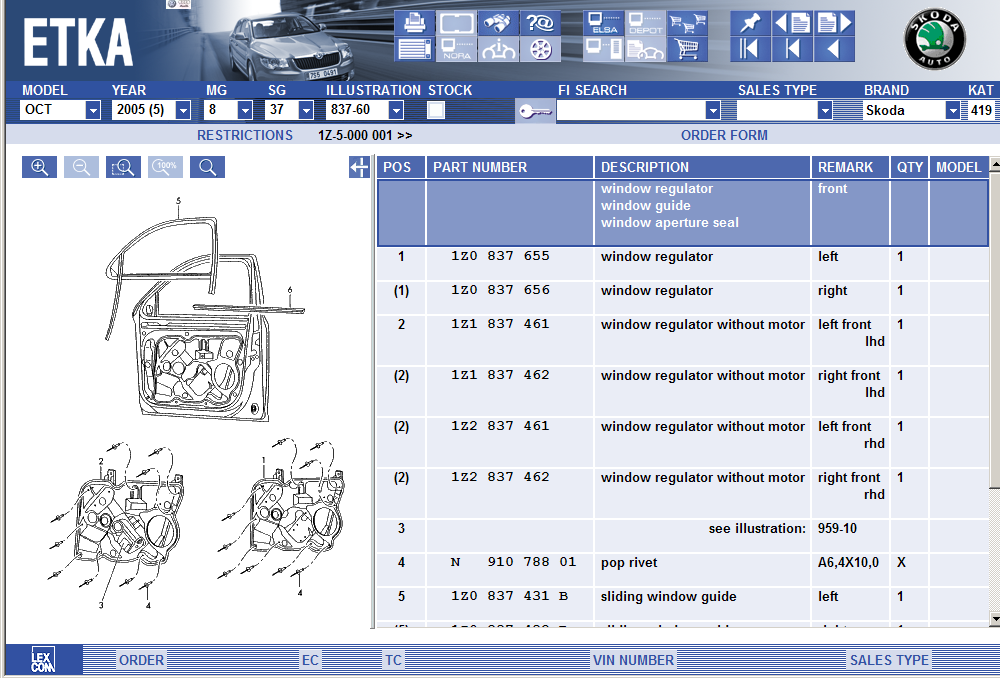Click the parts list scrollbar thumb
Image resolution: width=1000 pixels, height=678 pixels.
coord(994,330)
